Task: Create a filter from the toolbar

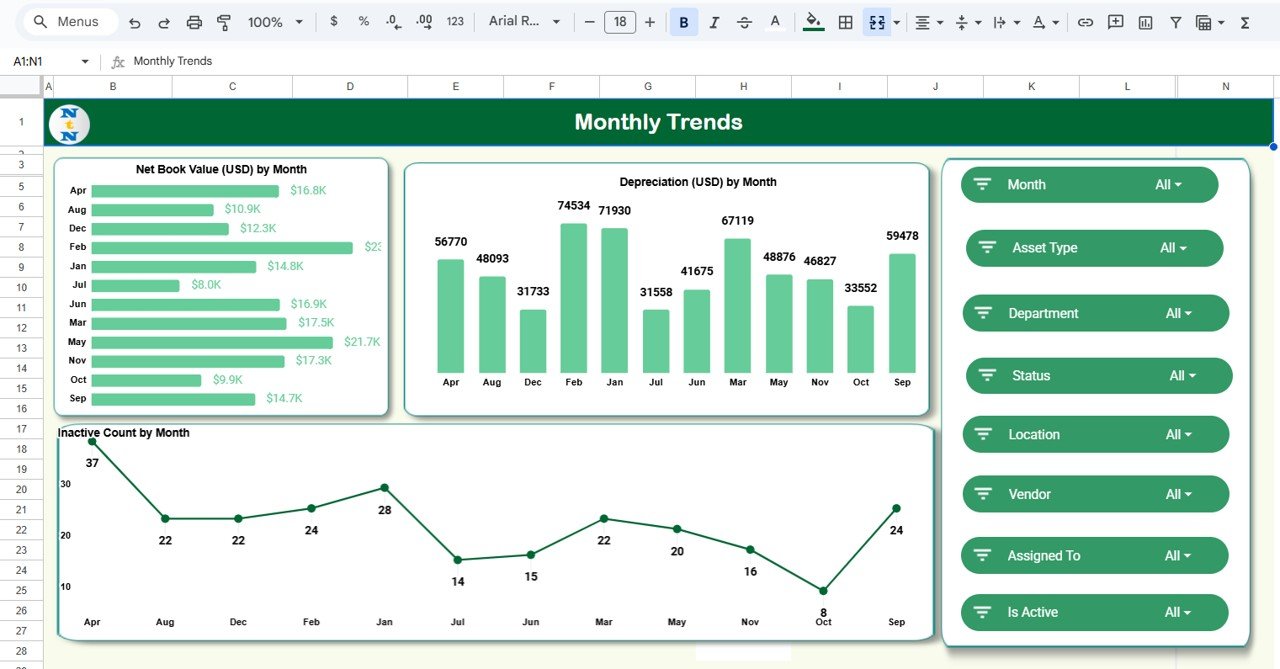Action: tap(1175, 21)
